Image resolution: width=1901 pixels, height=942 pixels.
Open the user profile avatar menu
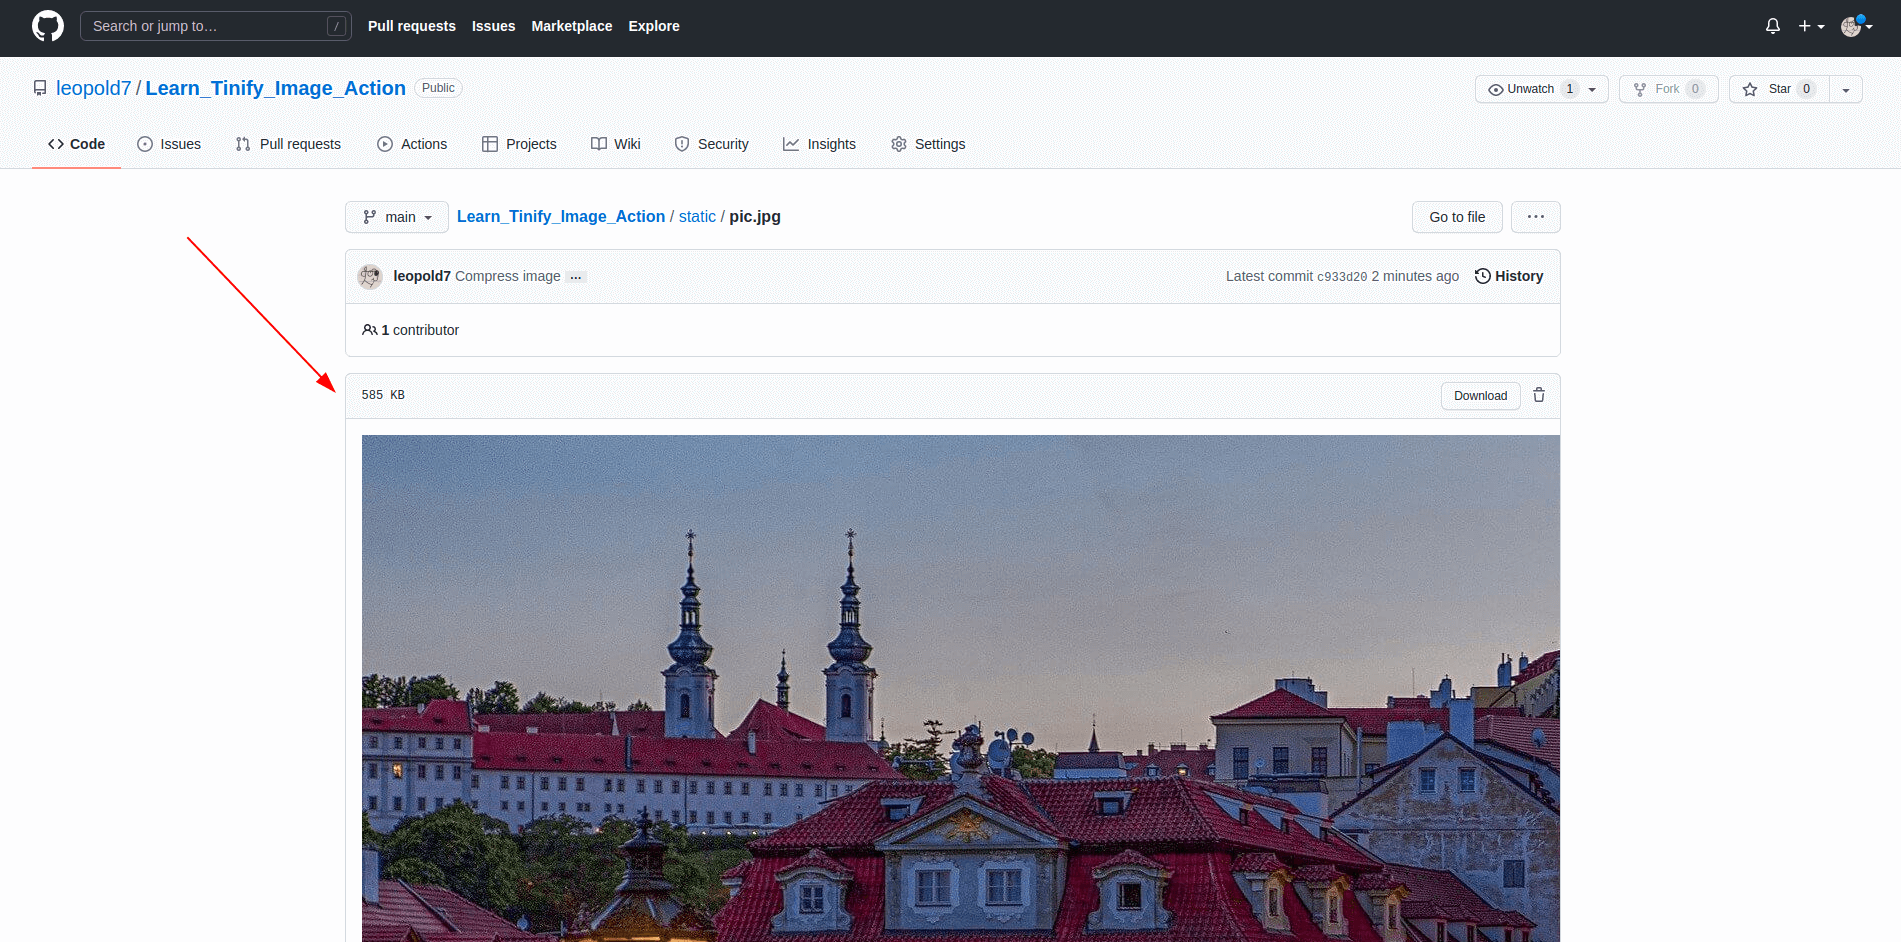coord(1855,26)
